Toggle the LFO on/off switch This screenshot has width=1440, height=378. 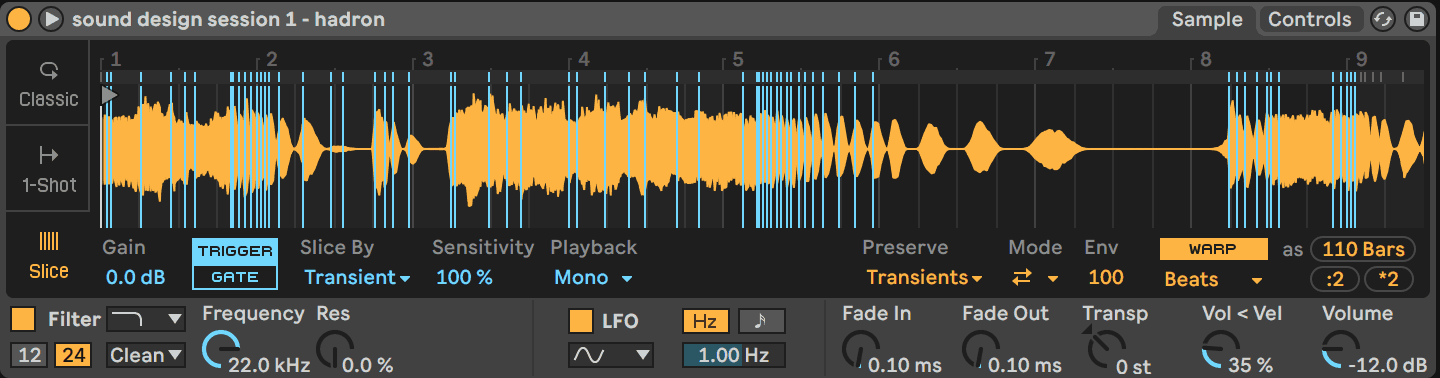tap(580, 320)
